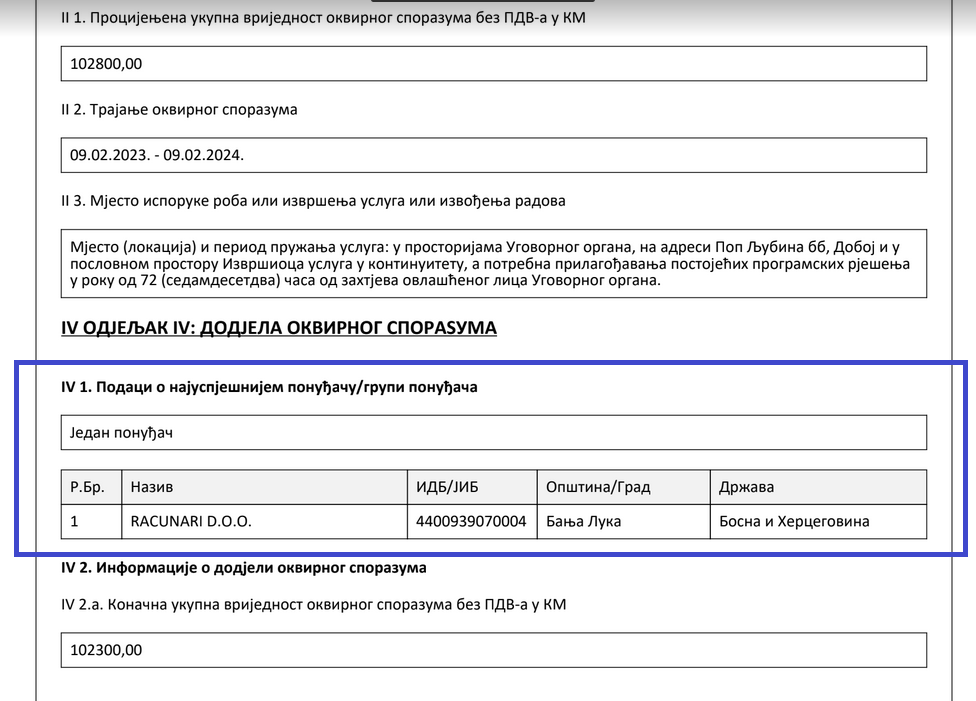Click the final value field 102300,00

click(494, 650)
